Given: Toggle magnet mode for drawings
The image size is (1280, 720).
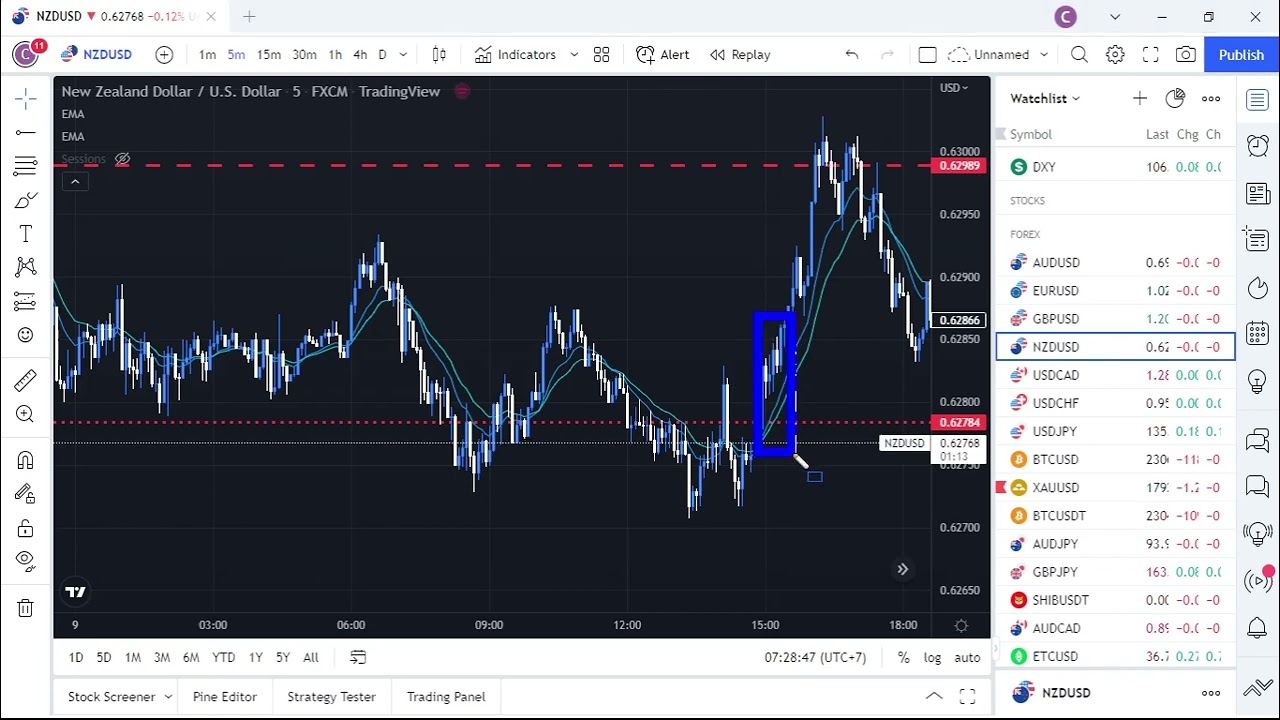Looking at the screenshot, I should 26,460.
